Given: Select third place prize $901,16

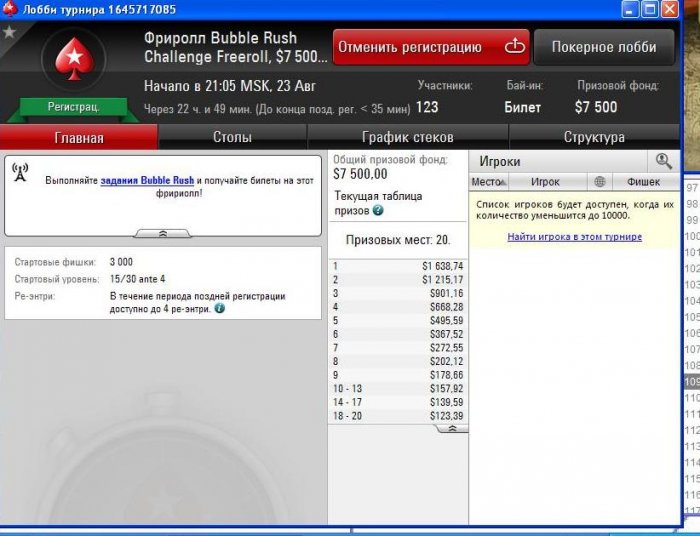Looking at the screenshot, I should click(398, 293).
